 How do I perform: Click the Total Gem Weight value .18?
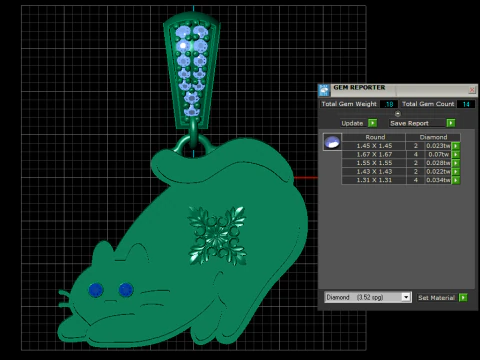pyautogui.click(x=389, y=104)
